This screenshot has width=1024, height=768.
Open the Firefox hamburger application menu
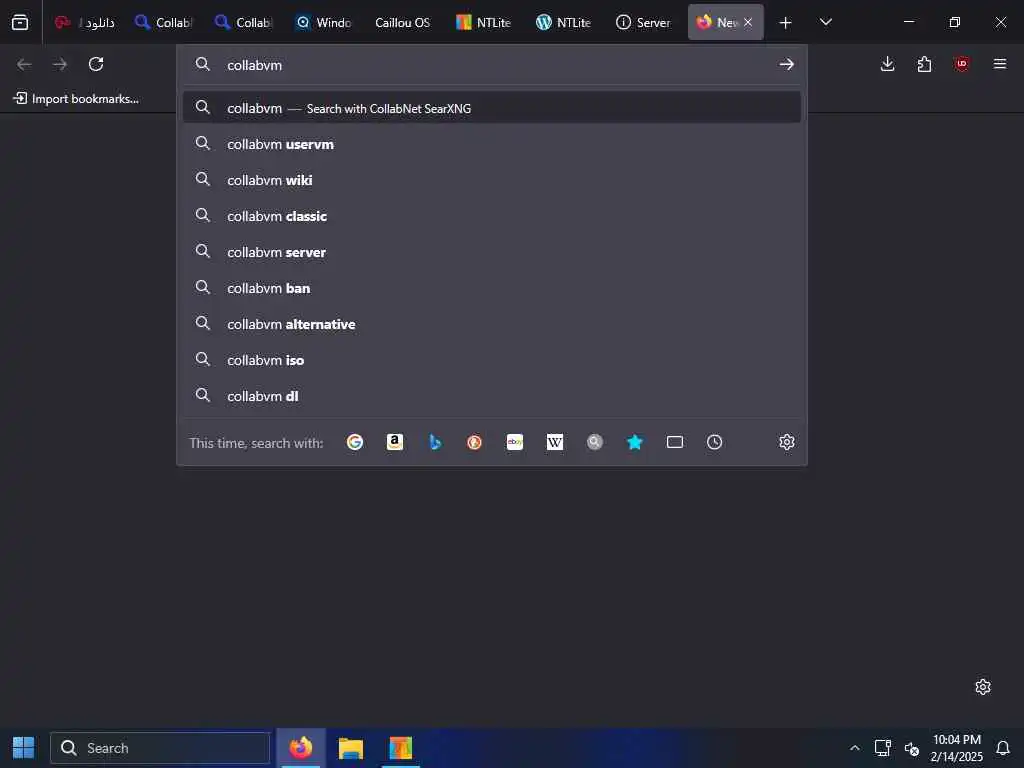(1000, 64)
